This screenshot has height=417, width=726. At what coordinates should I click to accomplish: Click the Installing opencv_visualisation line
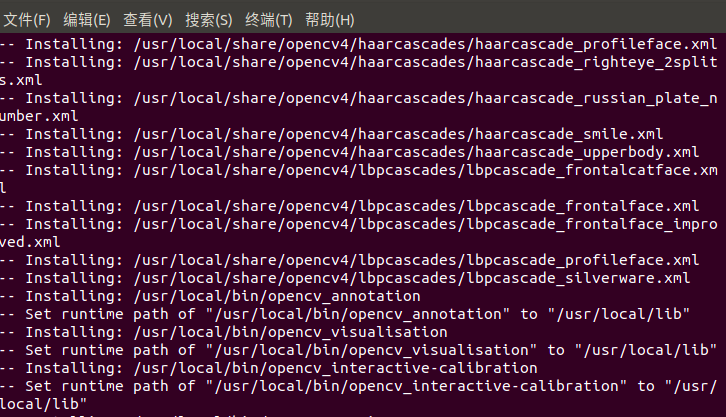(x=224, y=332)
